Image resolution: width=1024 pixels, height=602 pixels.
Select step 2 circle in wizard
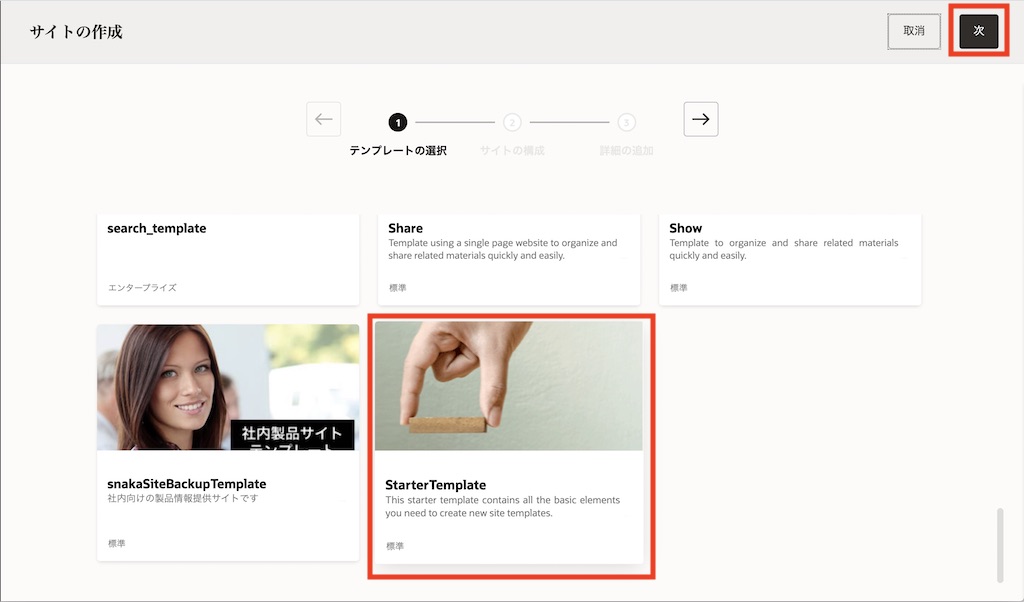pyautogui.click(x=512, y=123)
